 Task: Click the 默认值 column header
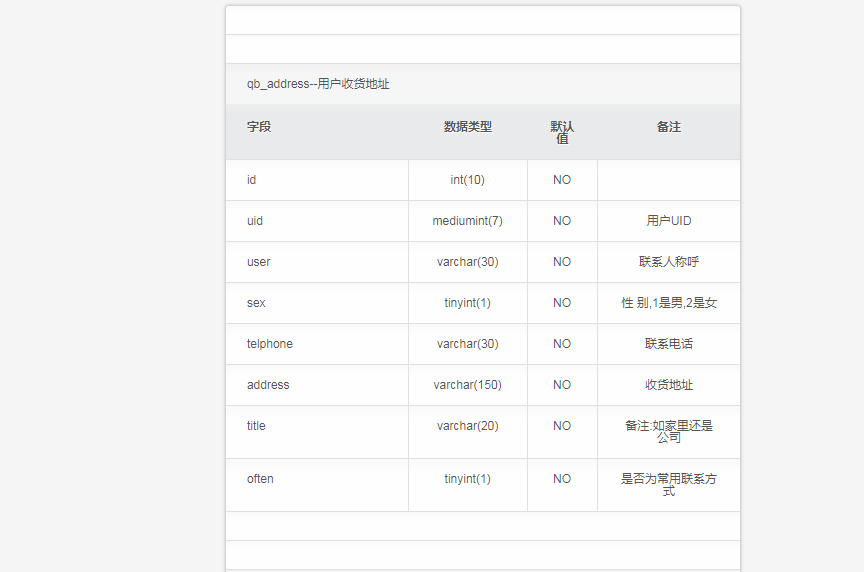[562, 132]
